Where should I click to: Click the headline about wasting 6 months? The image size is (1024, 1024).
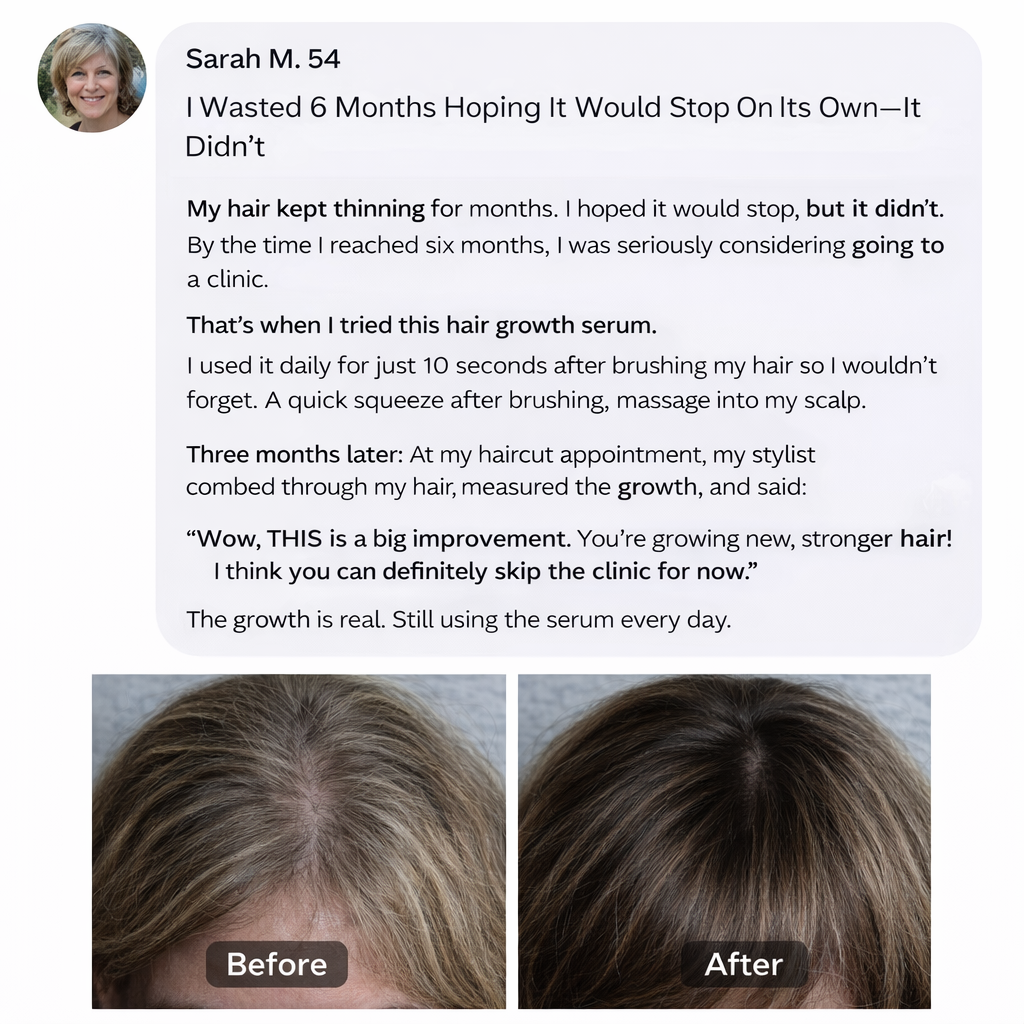[x=552, y=127]
